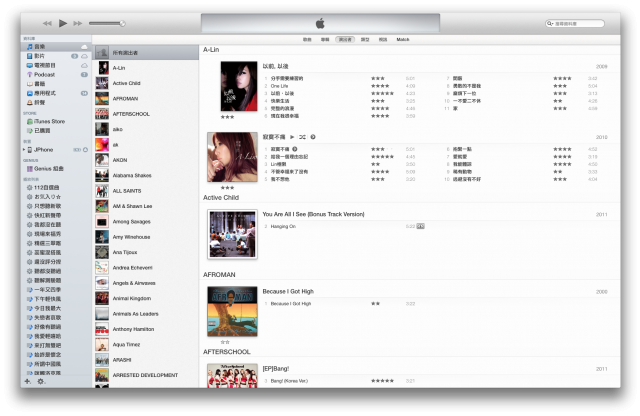The width and height of the screenshot is (640, 416).
Task: Click the Apple logo status display
Action: click(320, 23)
